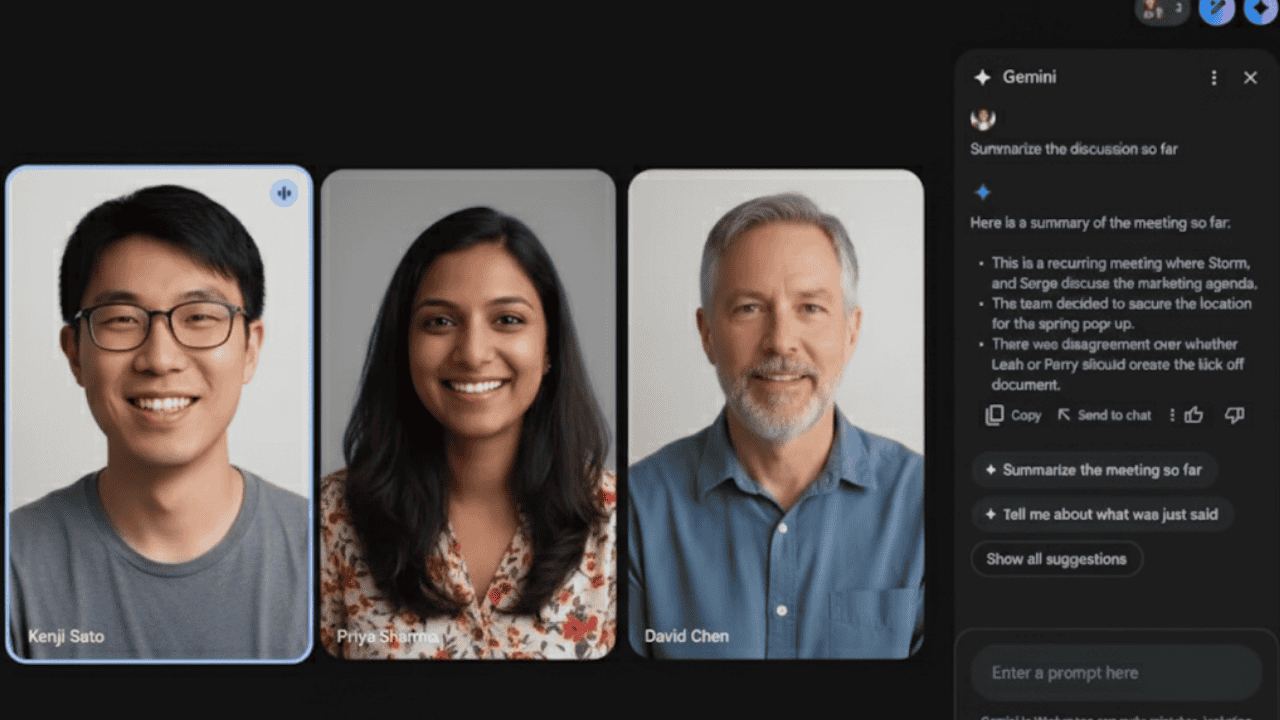The width and height of the screenshot is (1280, 720).
Task: Click the white Gemini sparkle logo in header
Action: coord(982,77)
